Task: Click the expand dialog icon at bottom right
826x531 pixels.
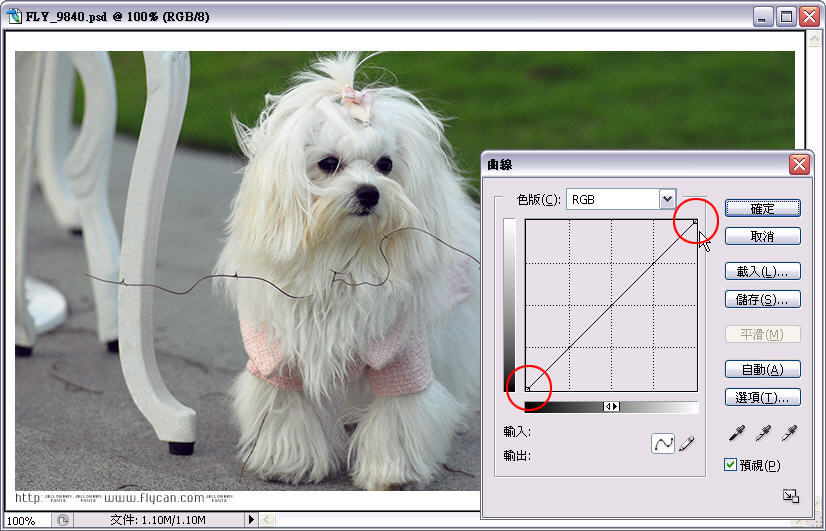Action: coord(791,496)
